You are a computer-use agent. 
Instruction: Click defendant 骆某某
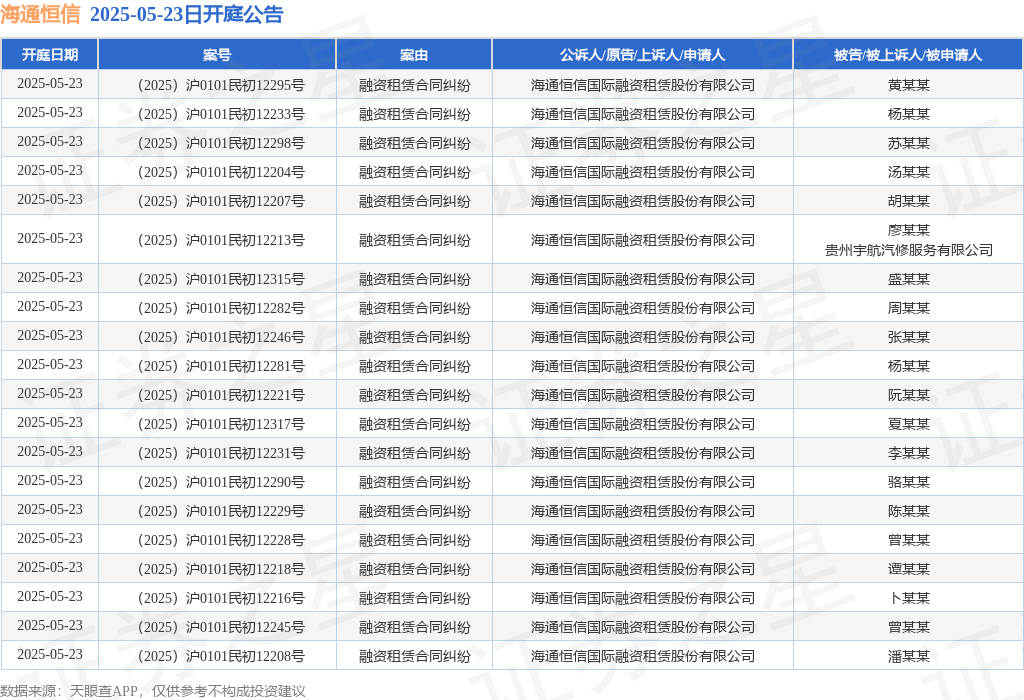[x=908, y=482]
